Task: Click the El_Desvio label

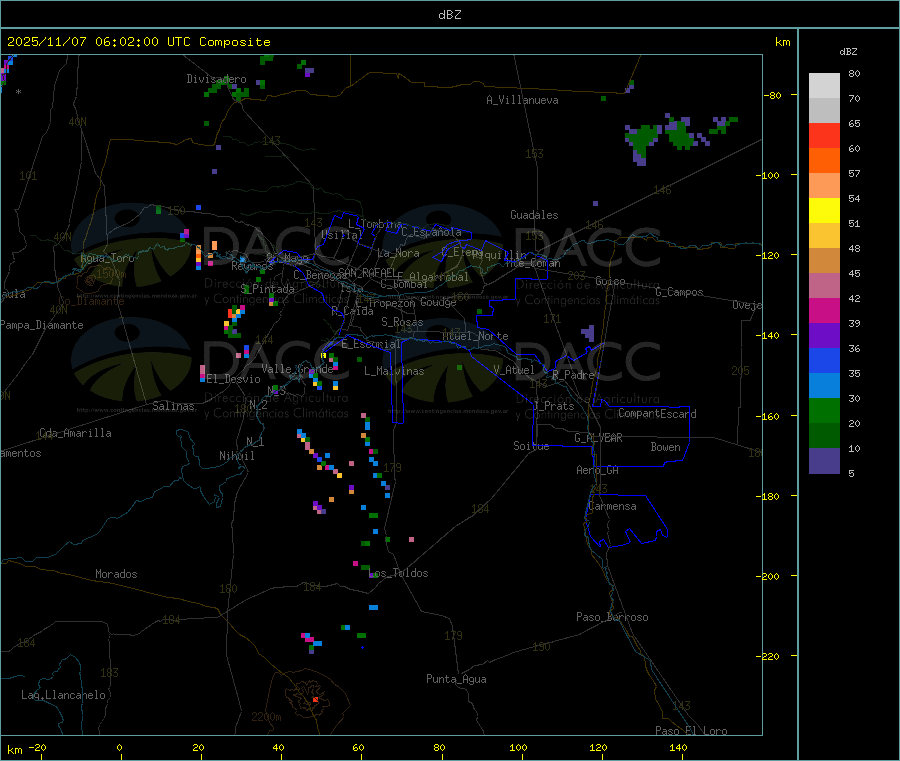Action: pyautogui.click(x=234, y=379)
